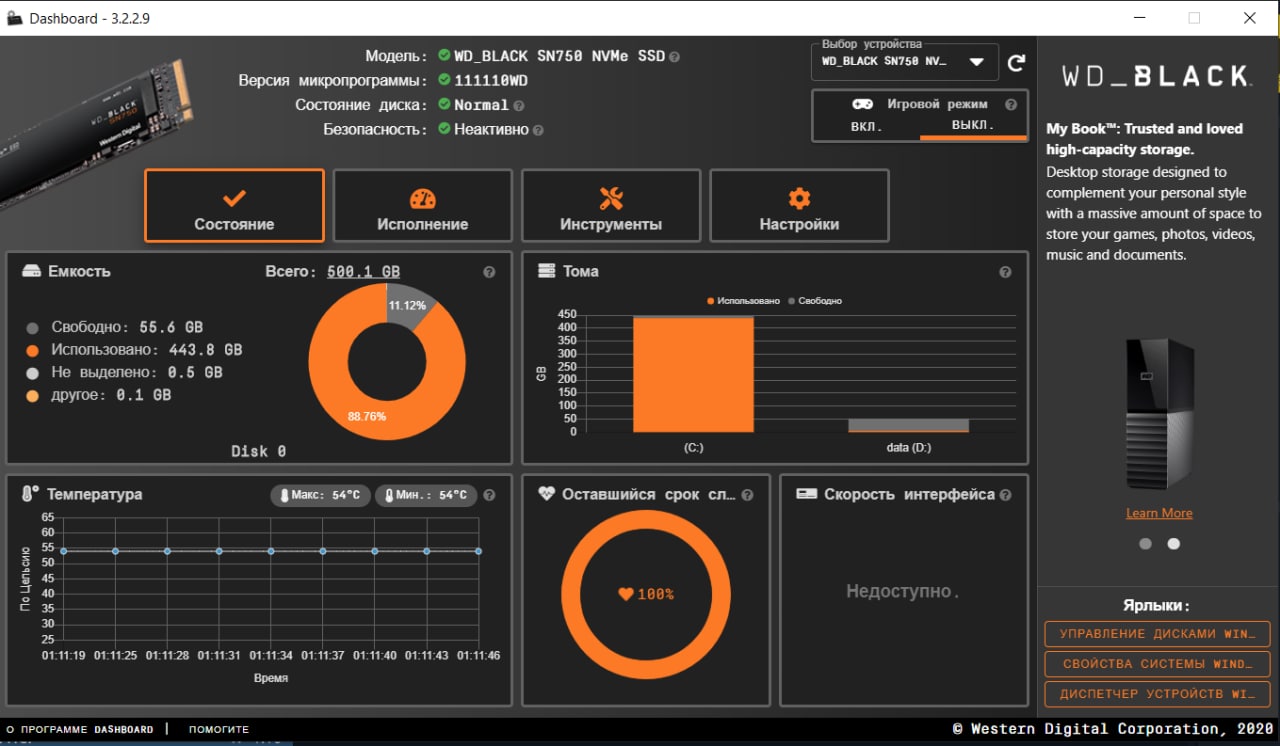Click the volumes icon beside Тома title
This screenshot has width=1280, height=746.
[547, 271]
